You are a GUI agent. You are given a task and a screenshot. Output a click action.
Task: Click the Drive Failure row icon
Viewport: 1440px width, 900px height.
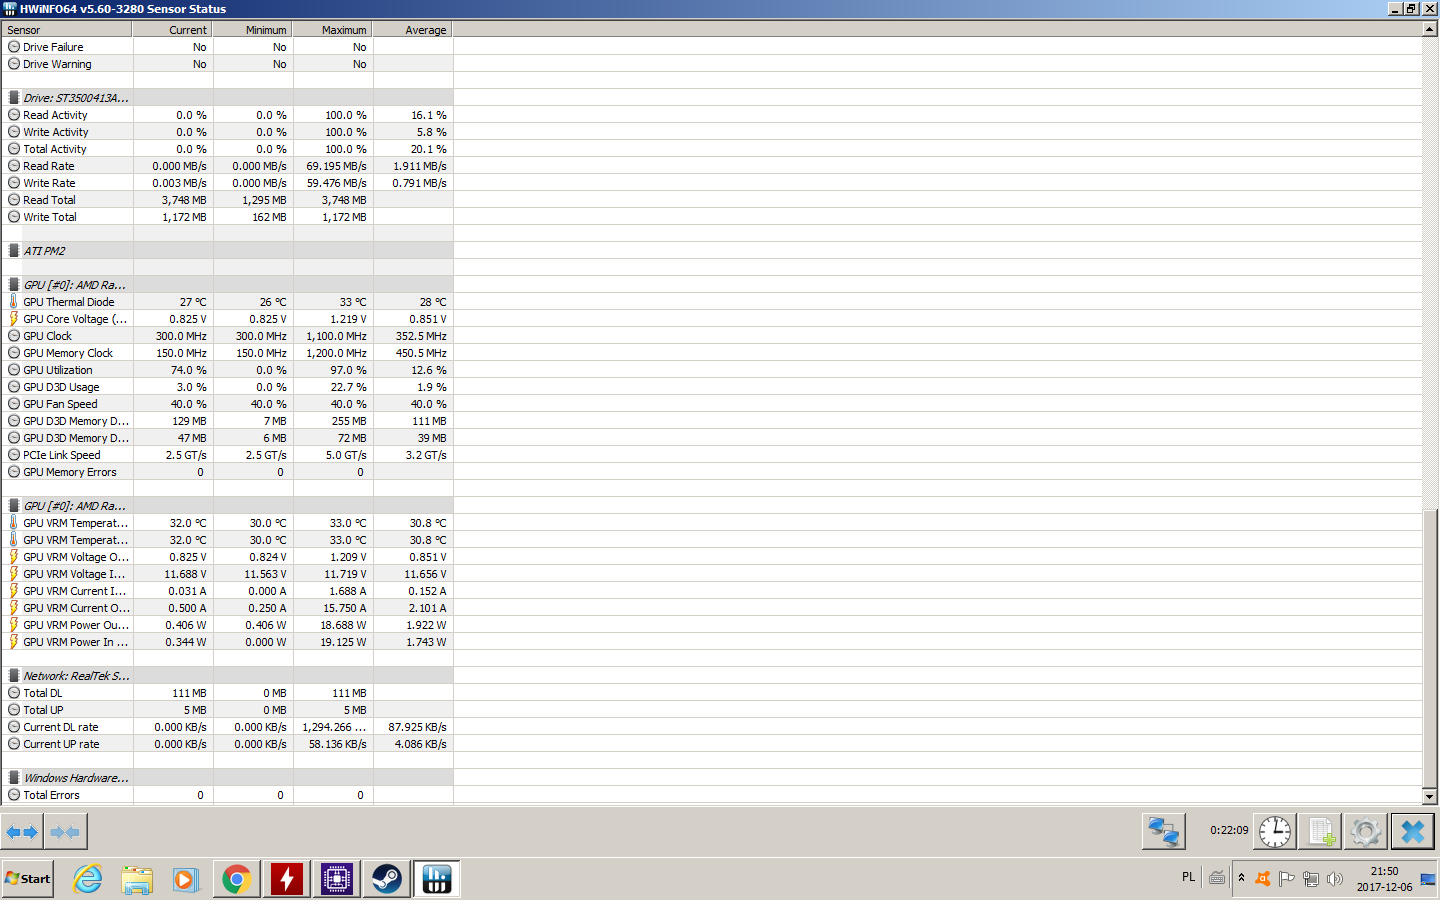14,47
